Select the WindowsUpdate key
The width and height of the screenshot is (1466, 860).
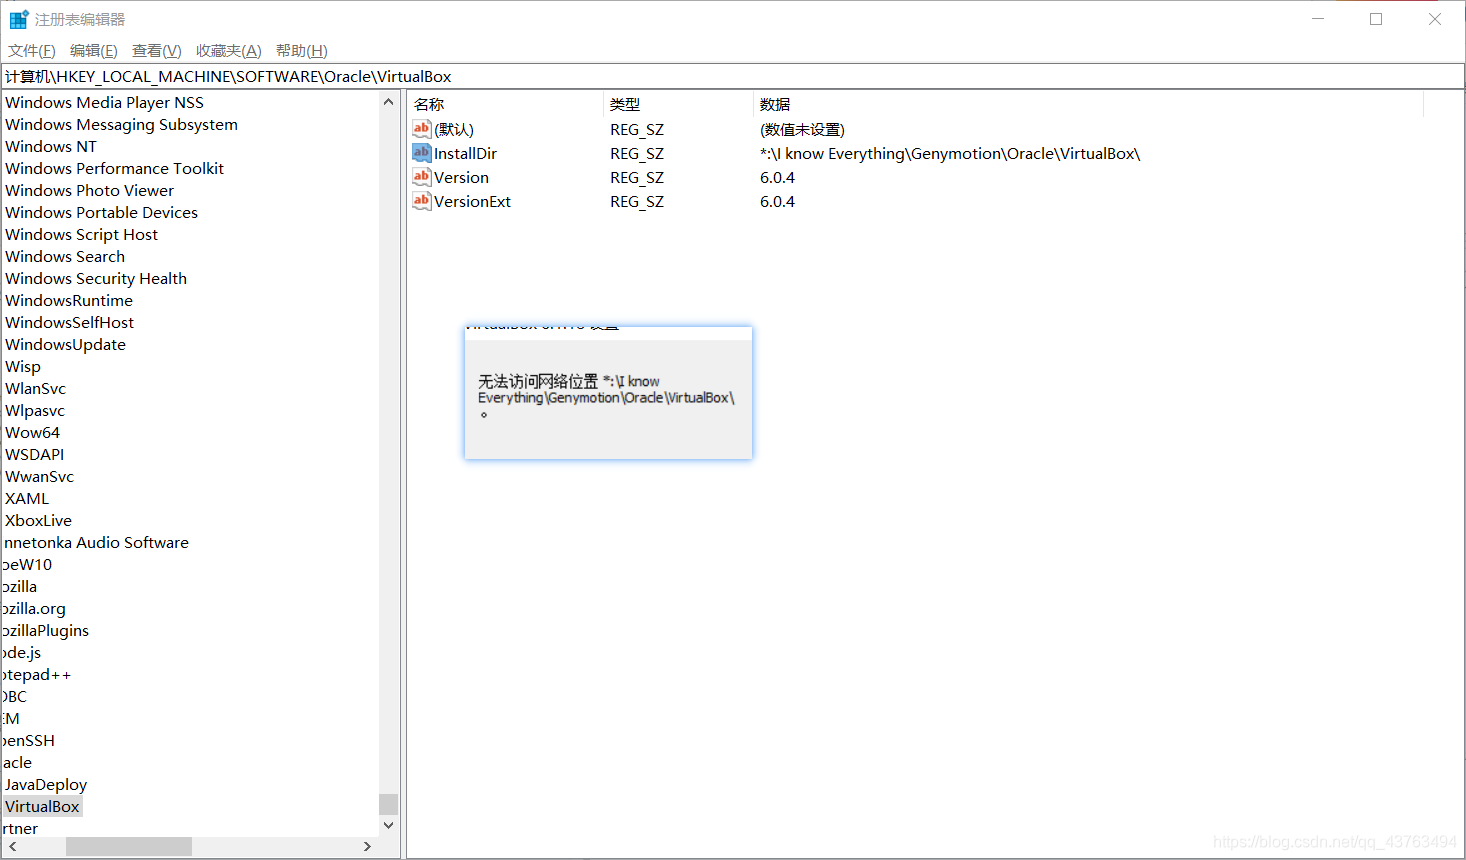65,344
